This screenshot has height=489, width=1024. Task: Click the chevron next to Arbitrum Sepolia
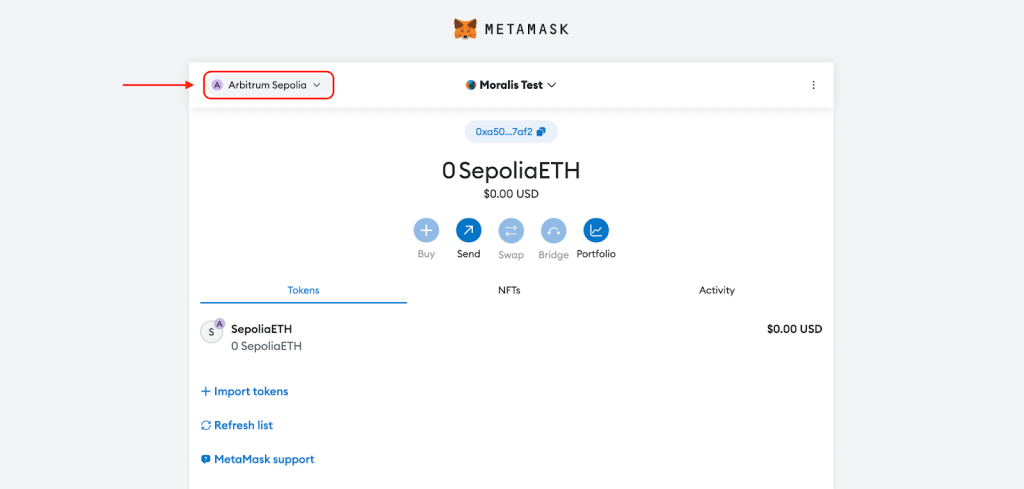(x=317, y=85)
